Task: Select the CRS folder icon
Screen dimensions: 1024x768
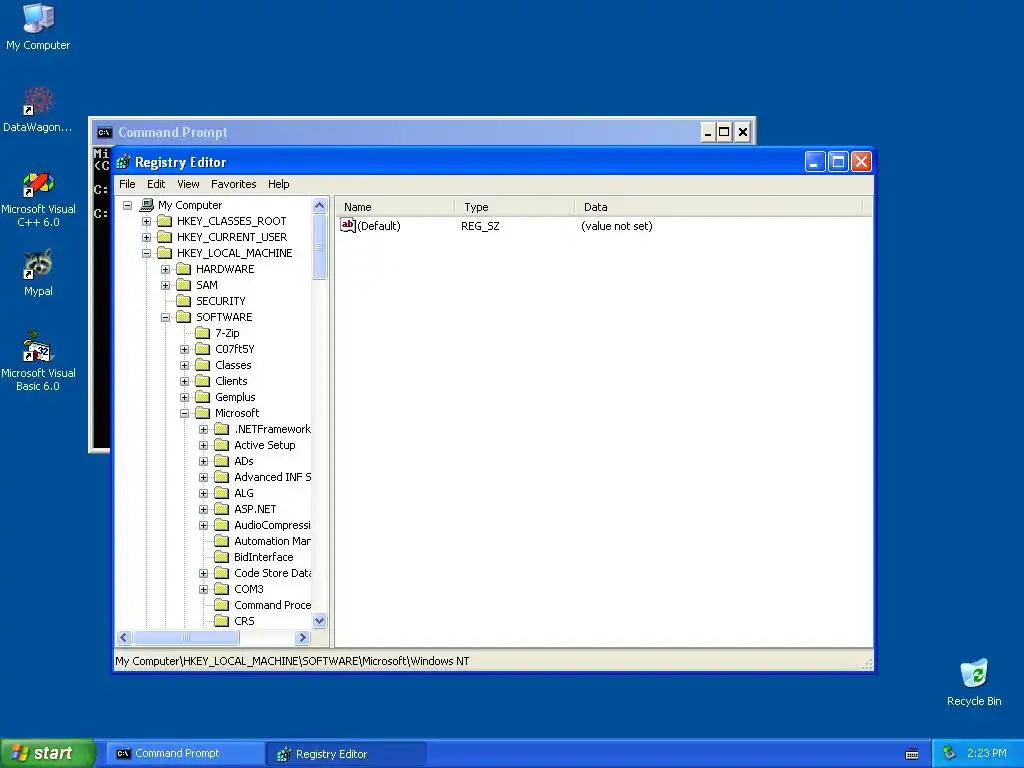Action: (222, 621)
